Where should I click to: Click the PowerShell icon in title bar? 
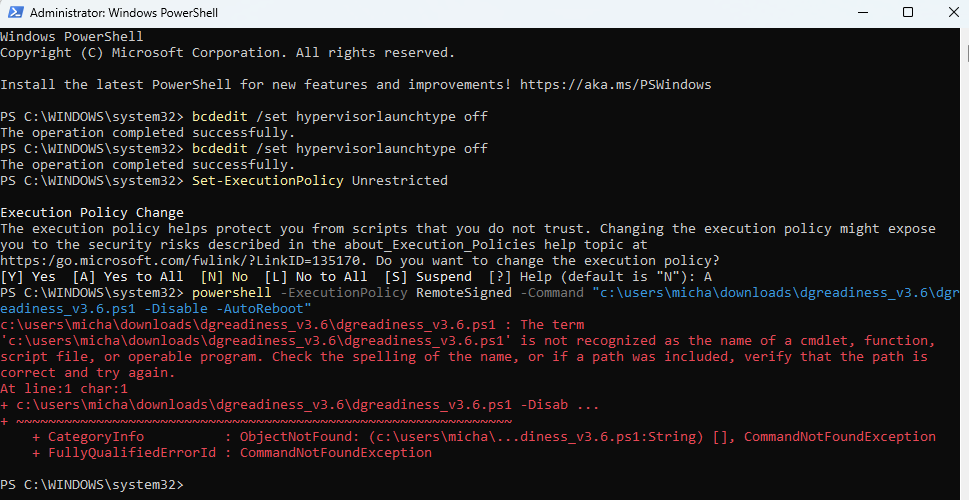16,12
